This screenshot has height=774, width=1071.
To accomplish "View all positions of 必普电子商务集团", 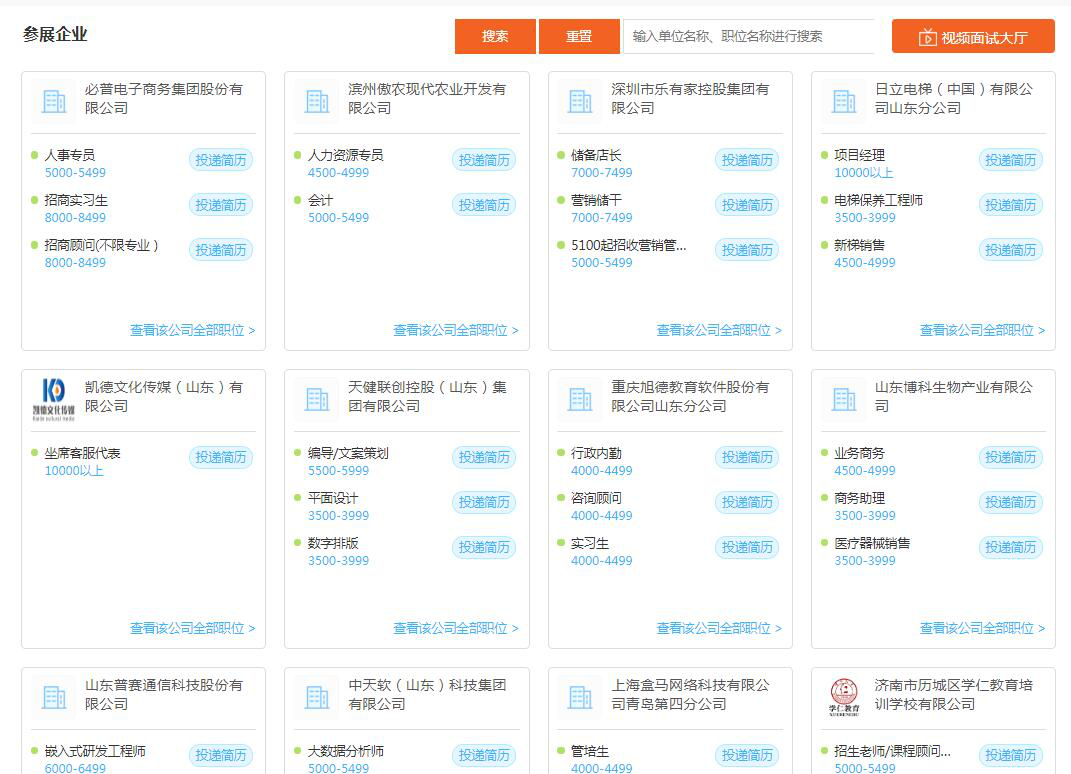I will click(x=193, y=331).
